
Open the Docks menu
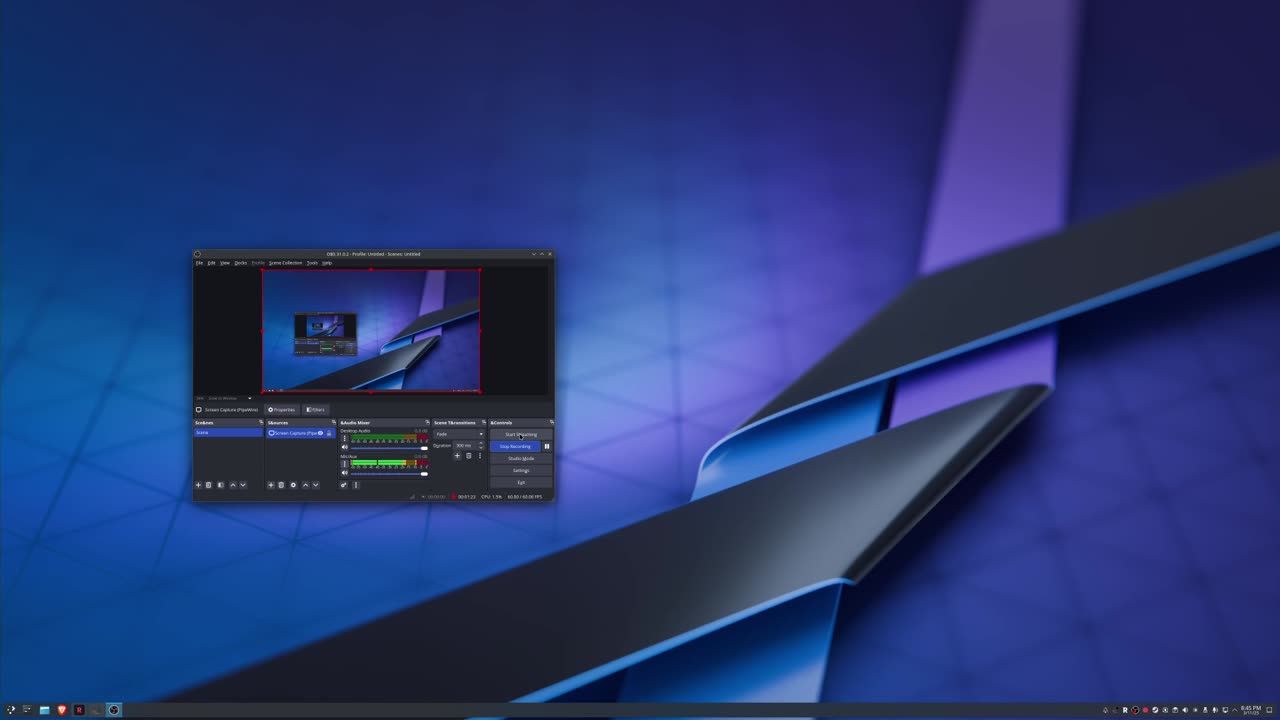241,263
